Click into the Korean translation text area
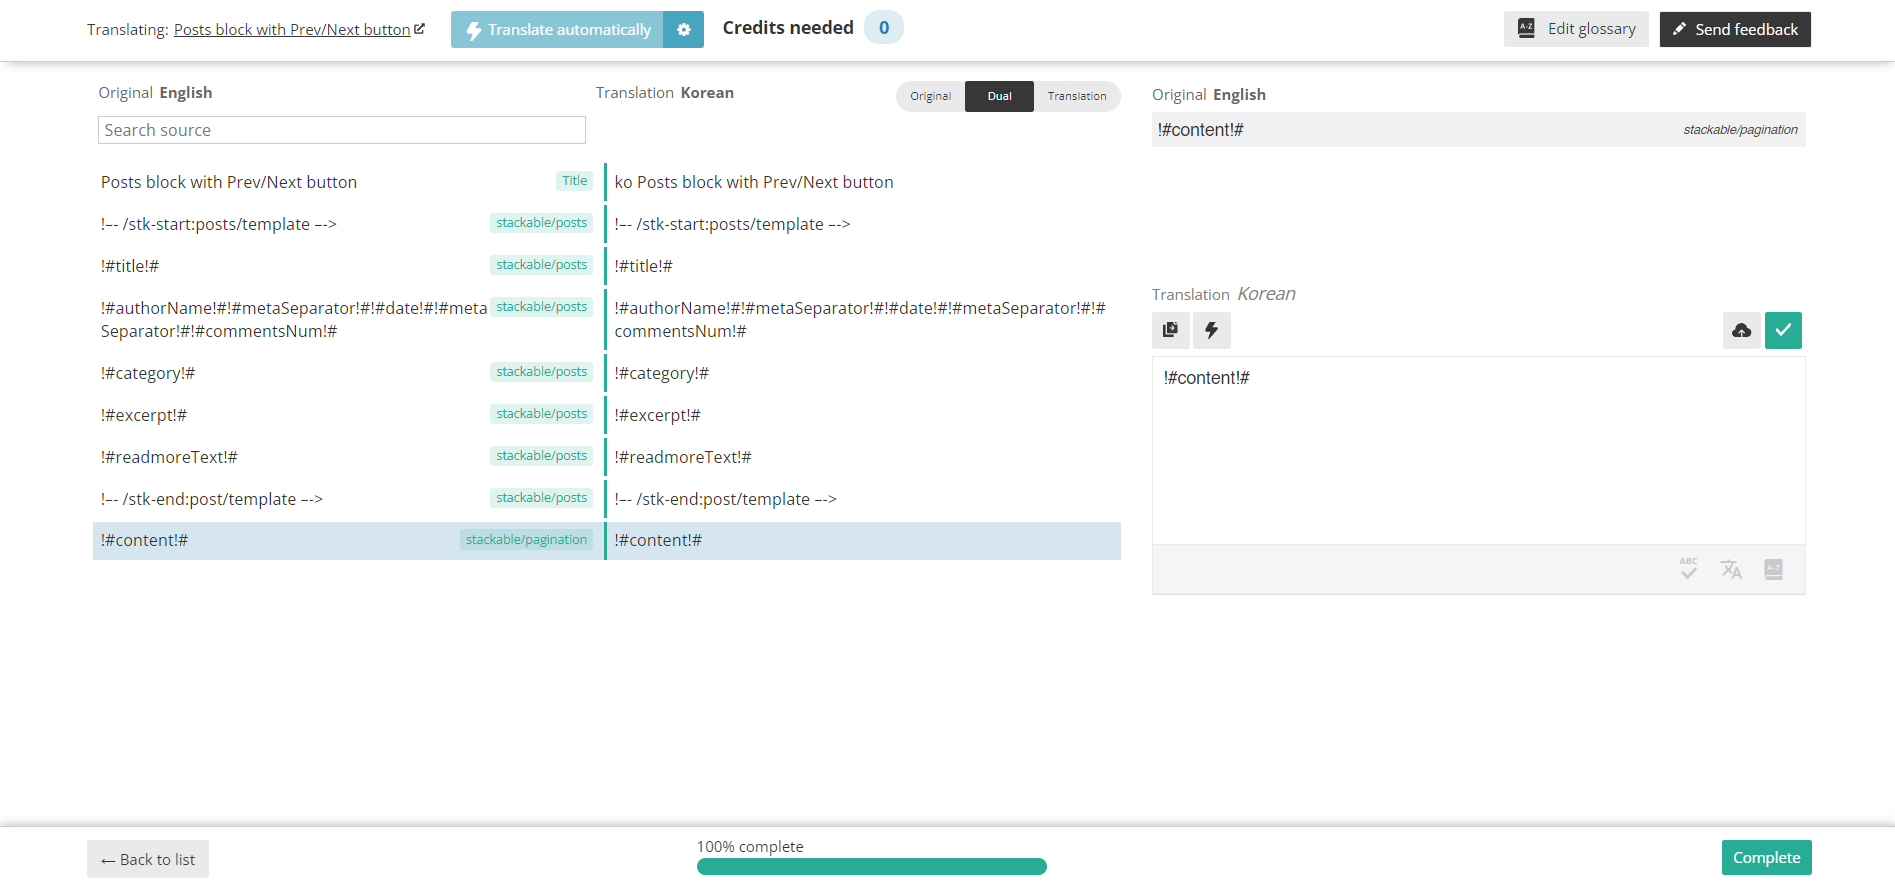1895x882 pixels. tap(1479, 450)
